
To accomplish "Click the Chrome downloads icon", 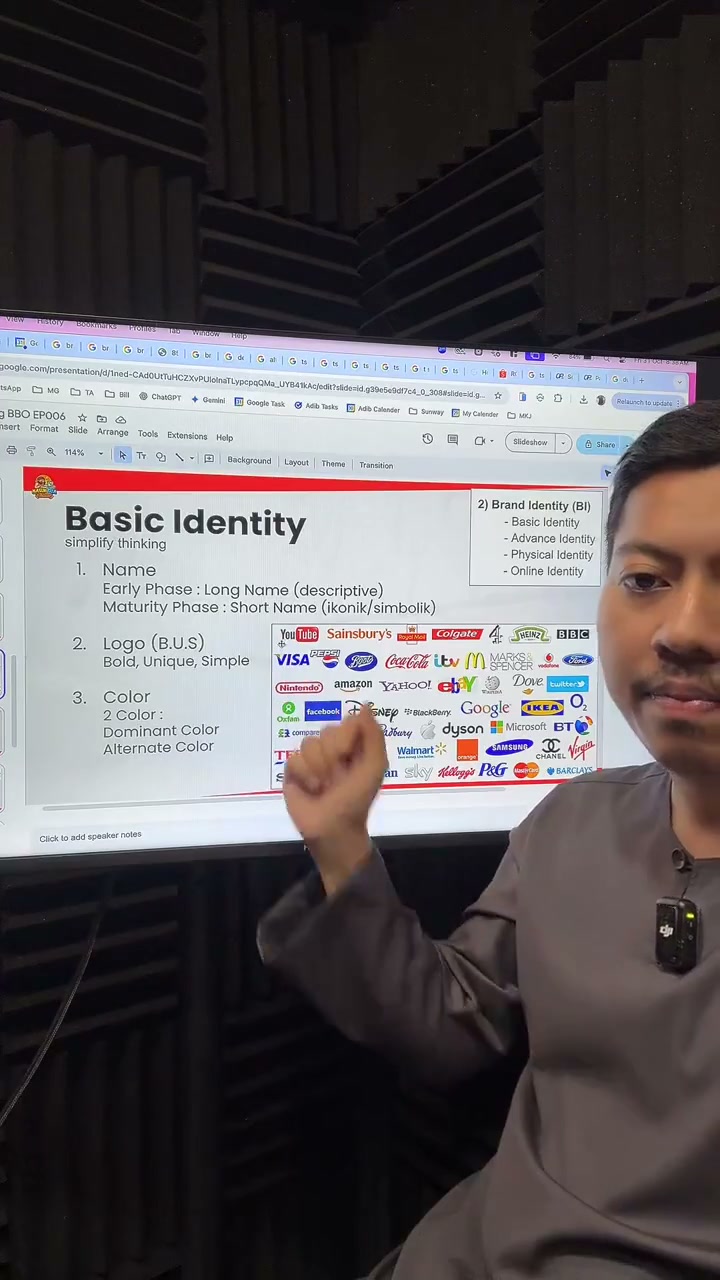I will (583, 399).
